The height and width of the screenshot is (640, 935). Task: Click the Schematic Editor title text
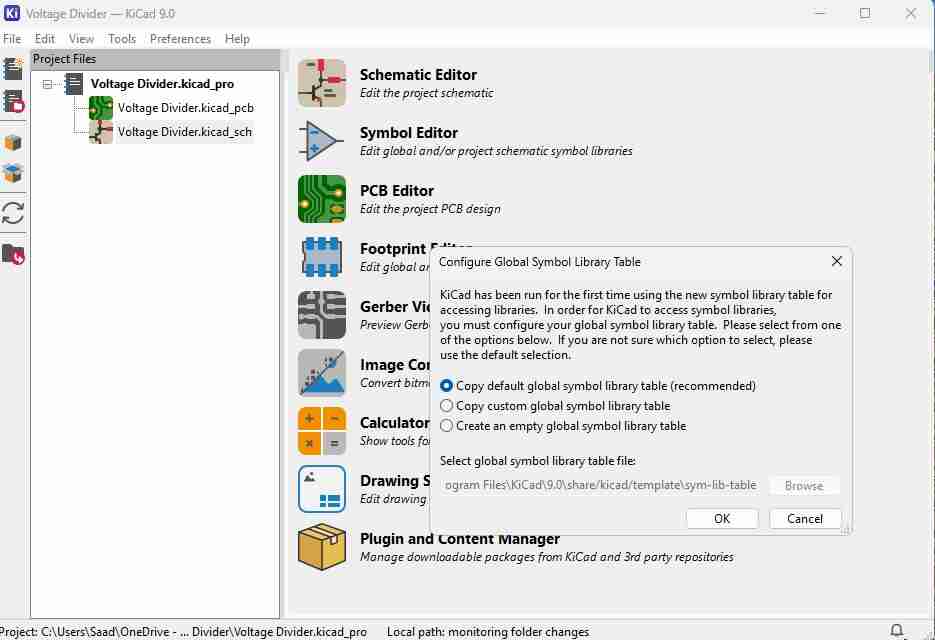(418, 75)
